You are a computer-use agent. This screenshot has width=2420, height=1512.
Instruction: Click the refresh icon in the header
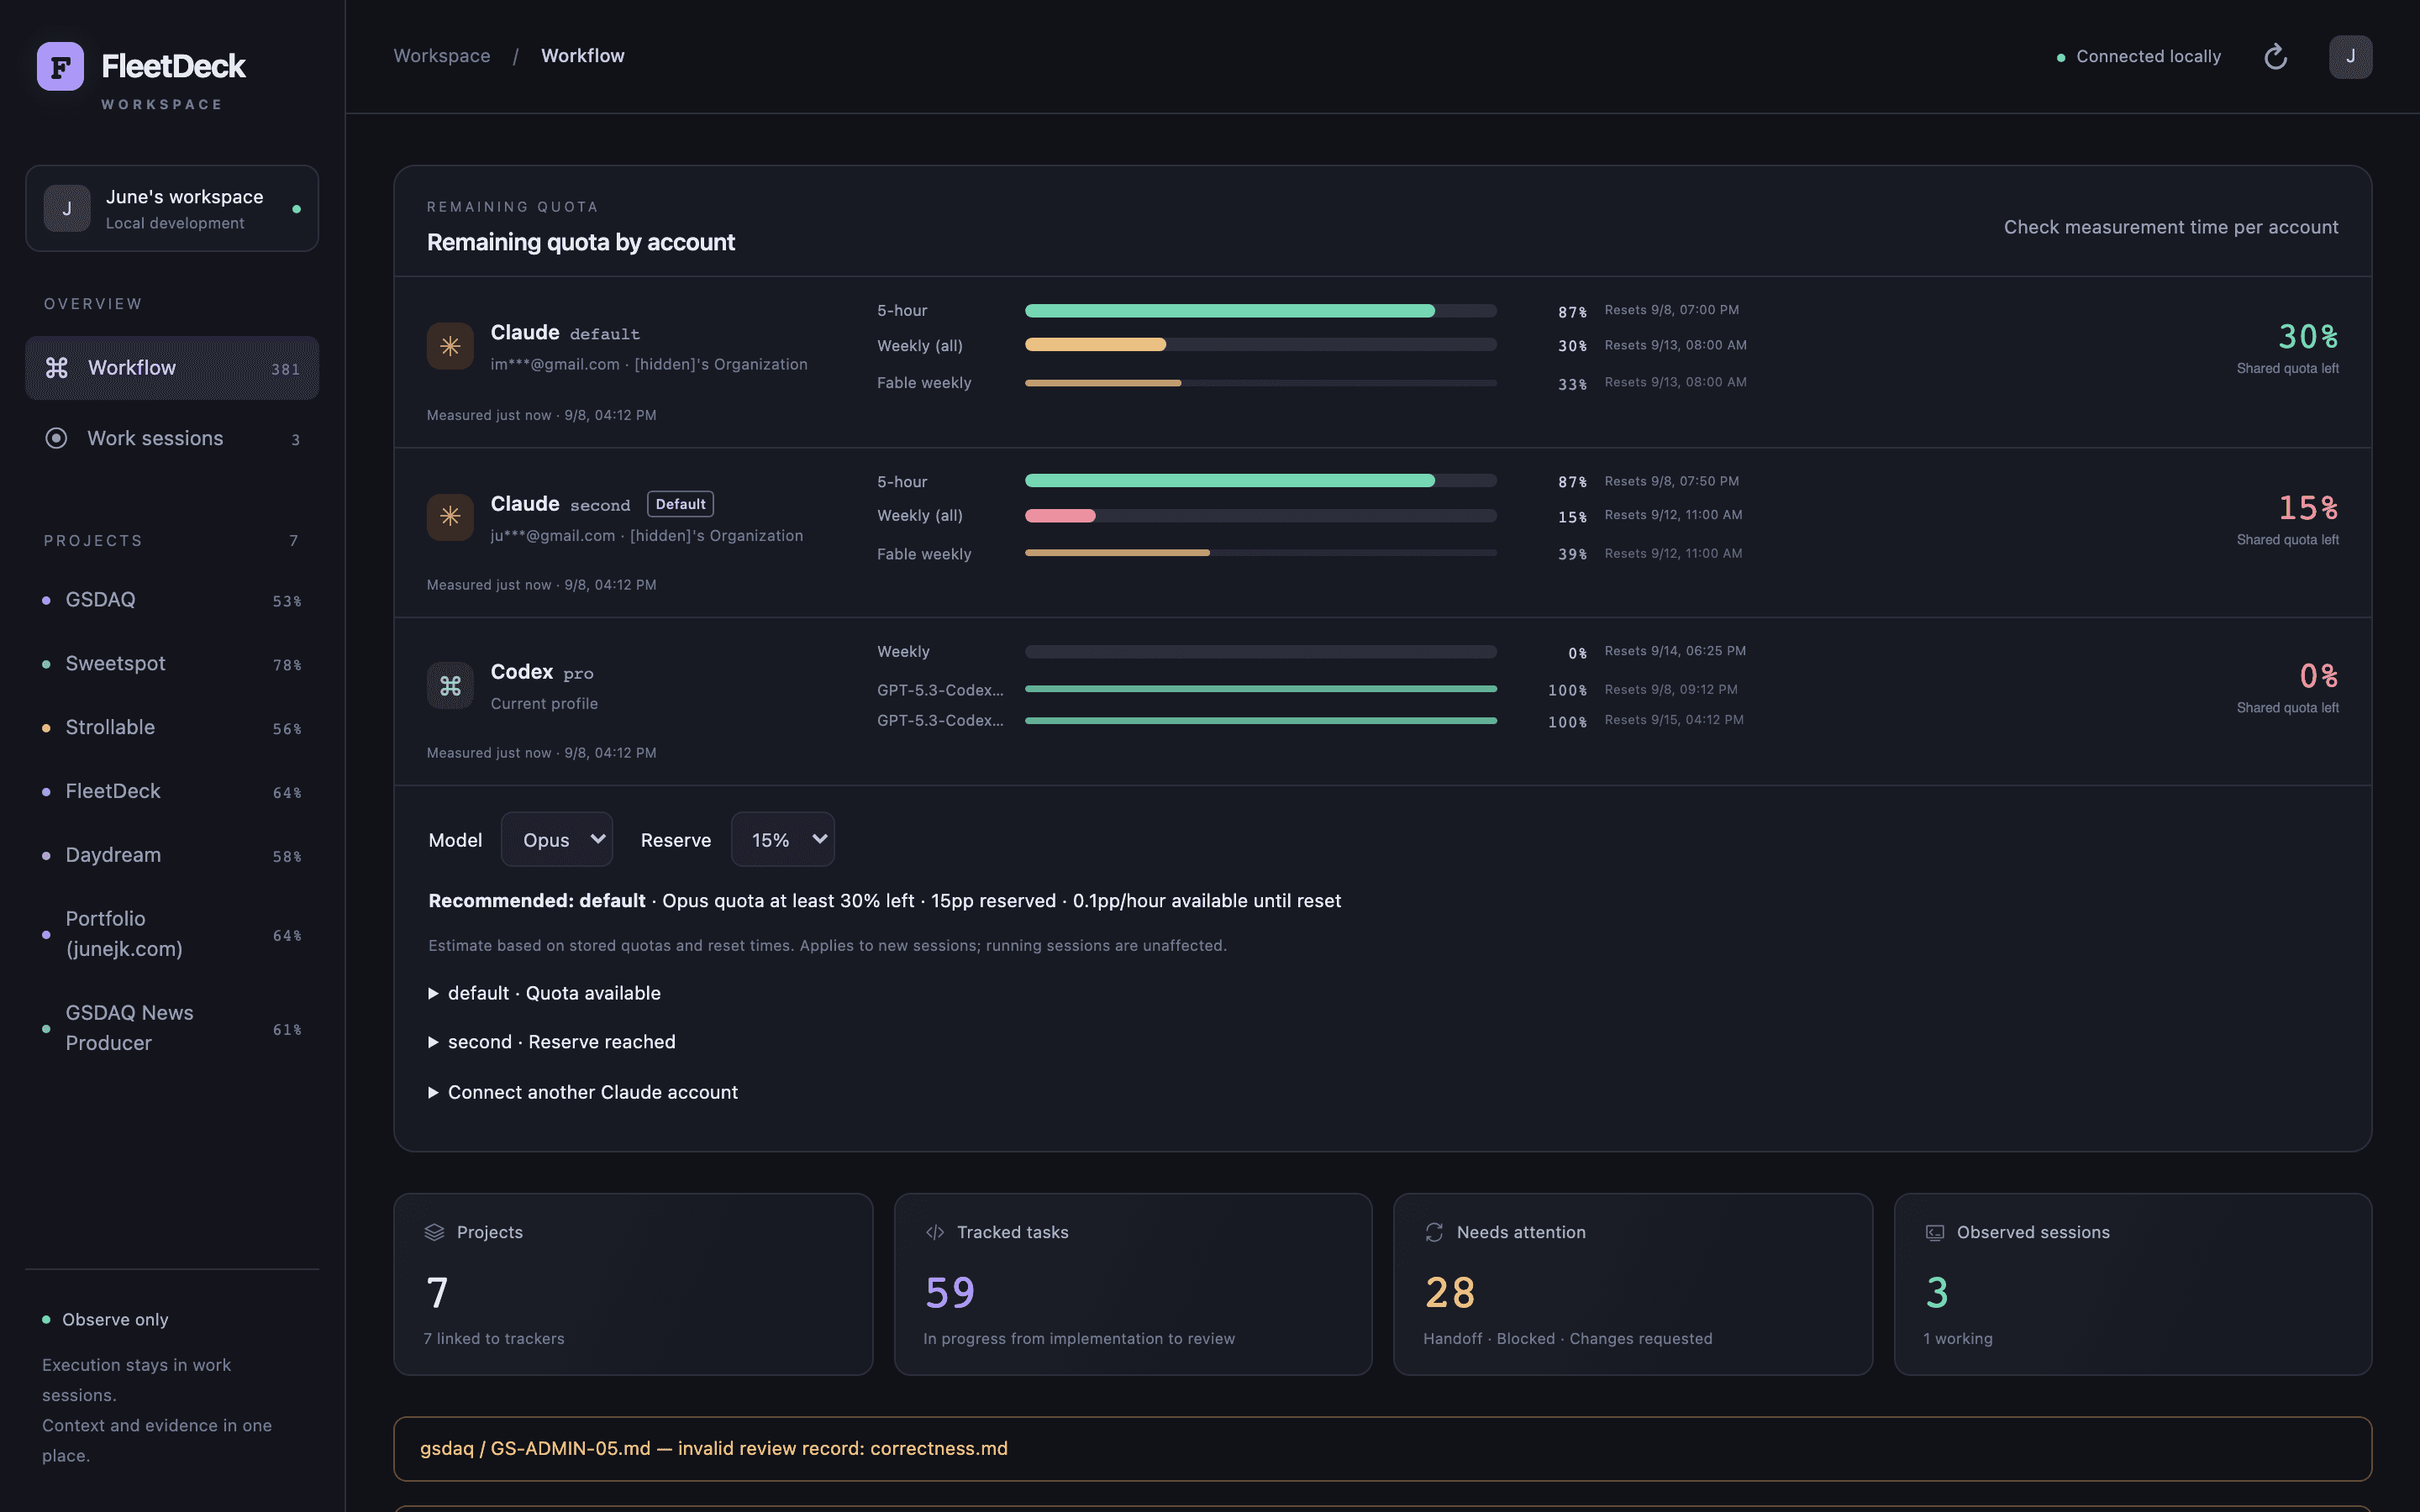2275,57
